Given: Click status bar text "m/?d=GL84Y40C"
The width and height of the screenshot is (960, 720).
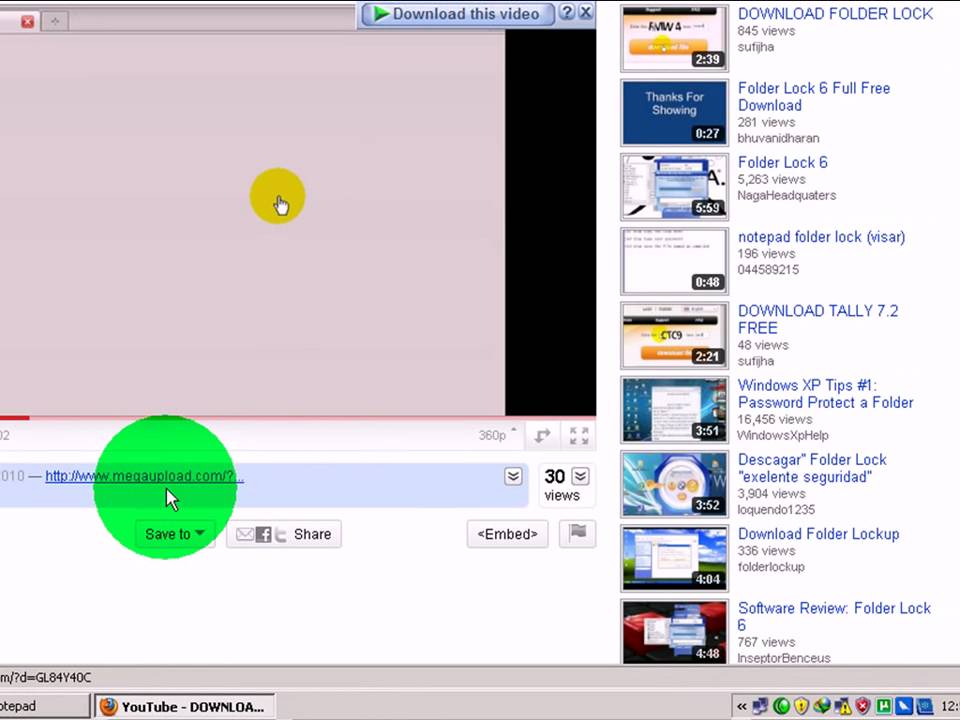Looking at the screenshot, I should [45, 677].
